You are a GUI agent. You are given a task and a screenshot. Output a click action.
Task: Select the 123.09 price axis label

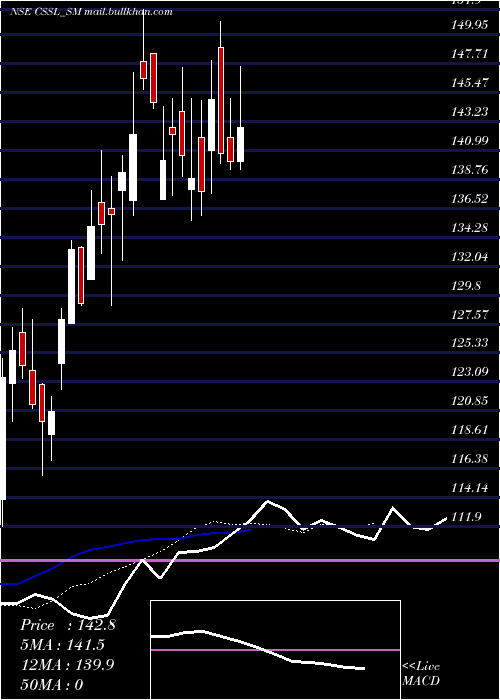[470, 372]
